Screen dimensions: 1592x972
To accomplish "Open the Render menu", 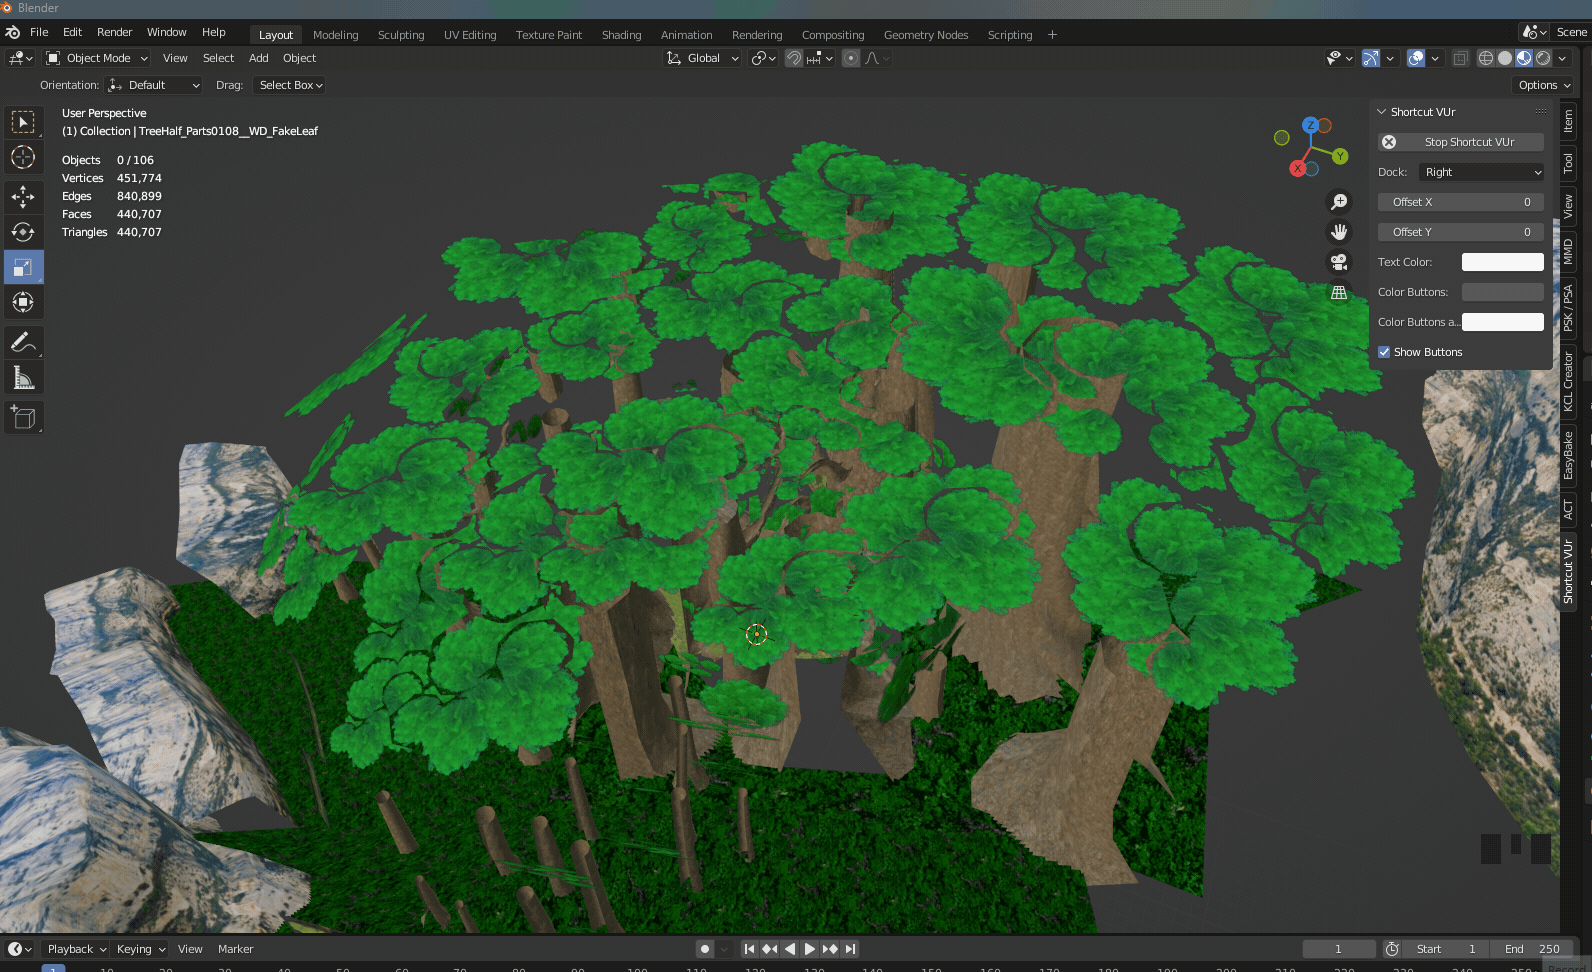I will 114,32.
